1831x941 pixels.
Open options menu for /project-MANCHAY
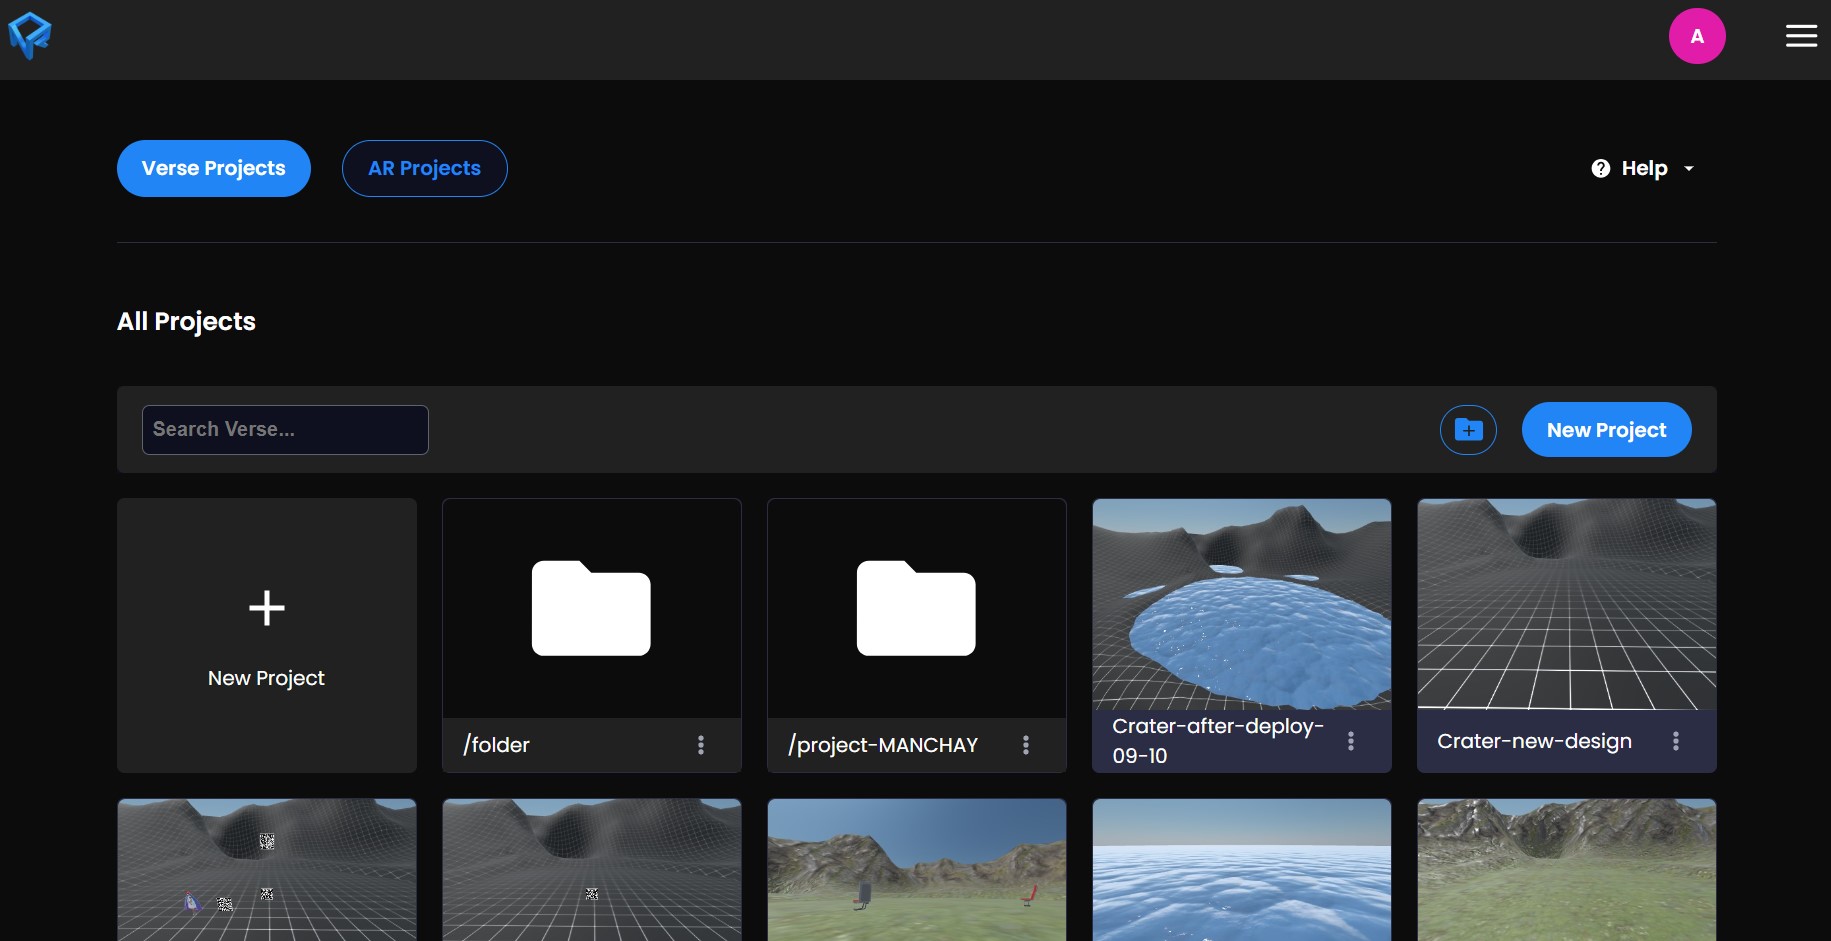tap(1026, 745)
